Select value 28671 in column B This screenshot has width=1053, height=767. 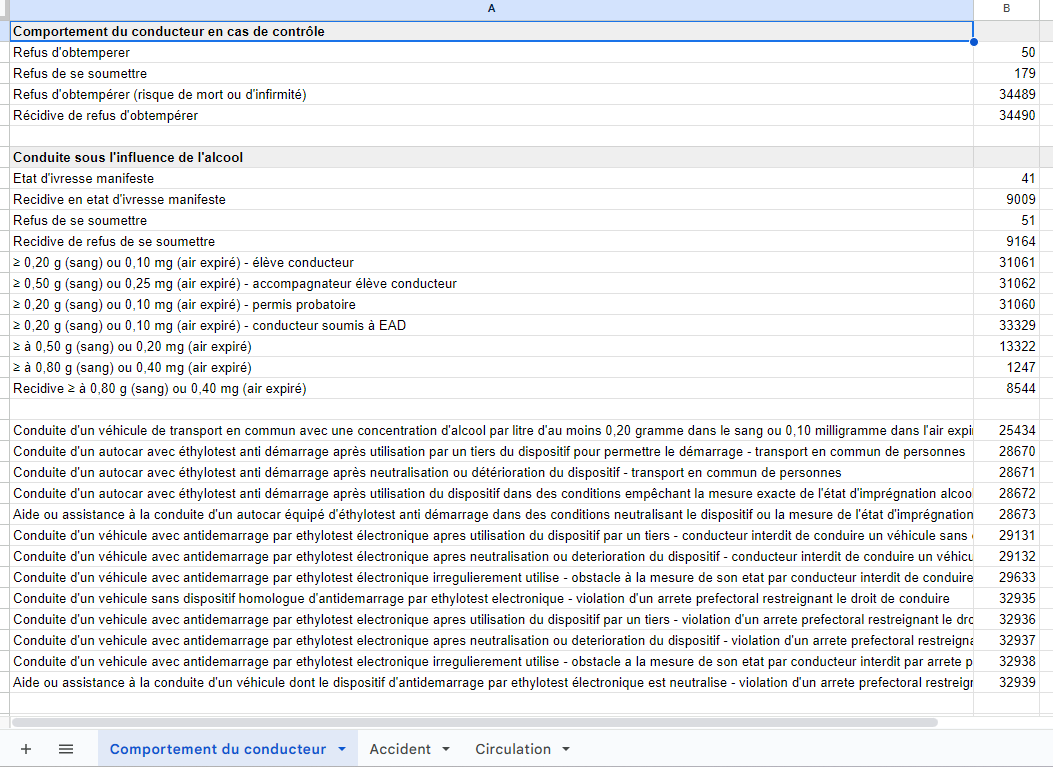[1006, 472]
